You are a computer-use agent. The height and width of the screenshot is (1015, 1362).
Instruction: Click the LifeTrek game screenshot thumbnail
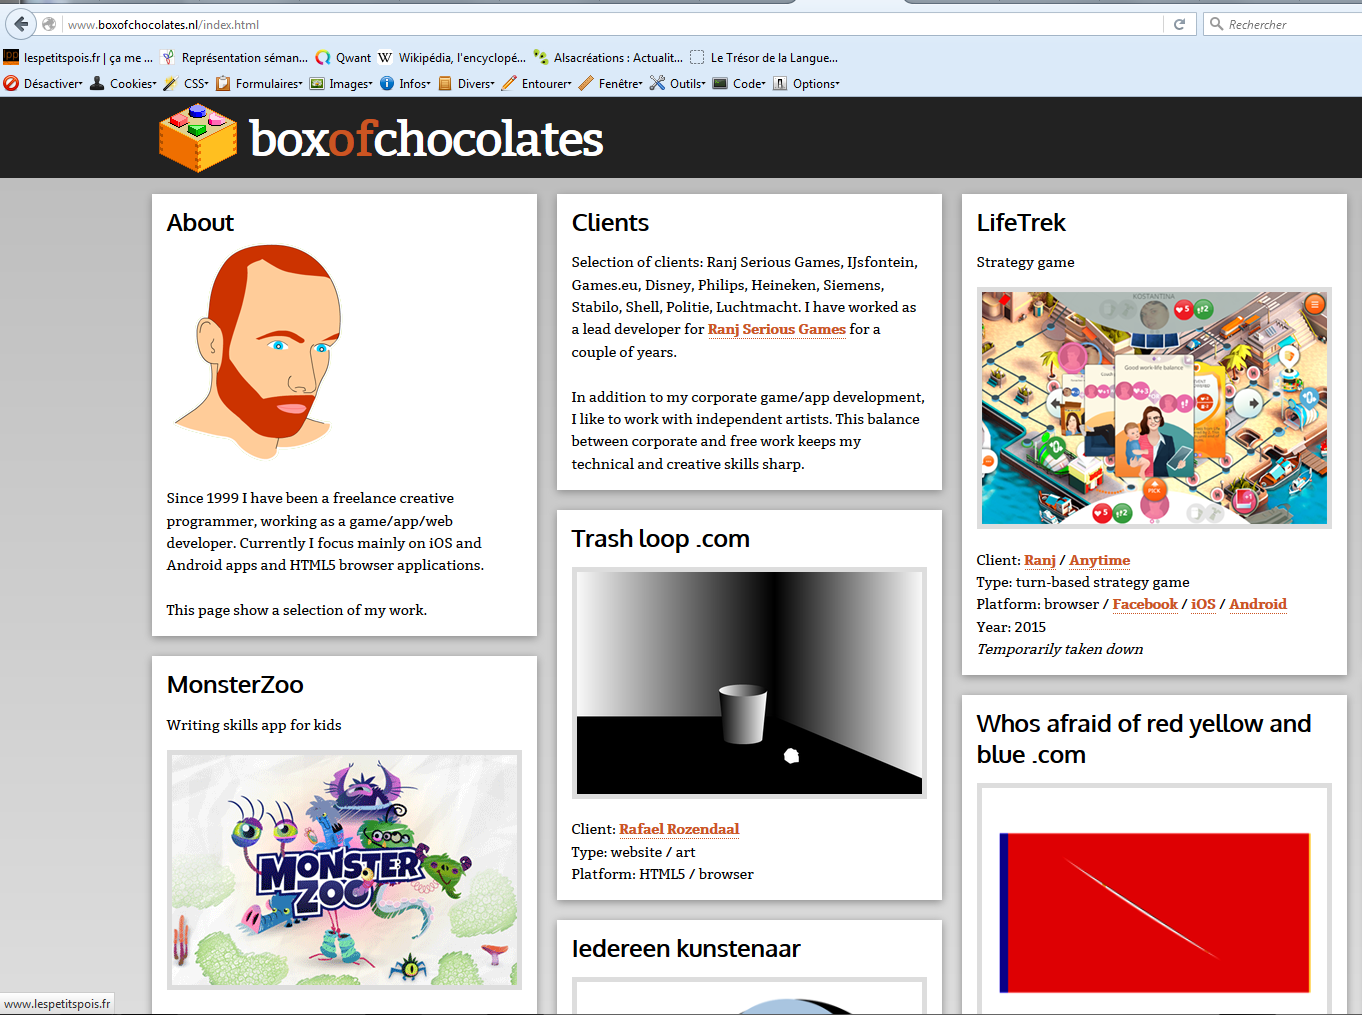point(1154,408)
